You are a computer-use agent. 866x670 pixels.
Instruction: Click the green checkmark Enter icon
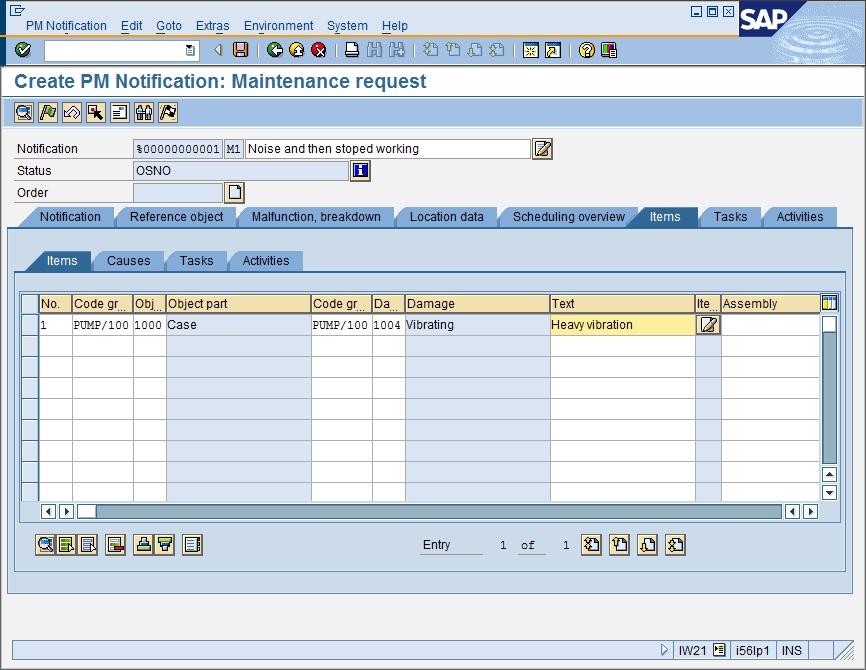tap(23, 50)
